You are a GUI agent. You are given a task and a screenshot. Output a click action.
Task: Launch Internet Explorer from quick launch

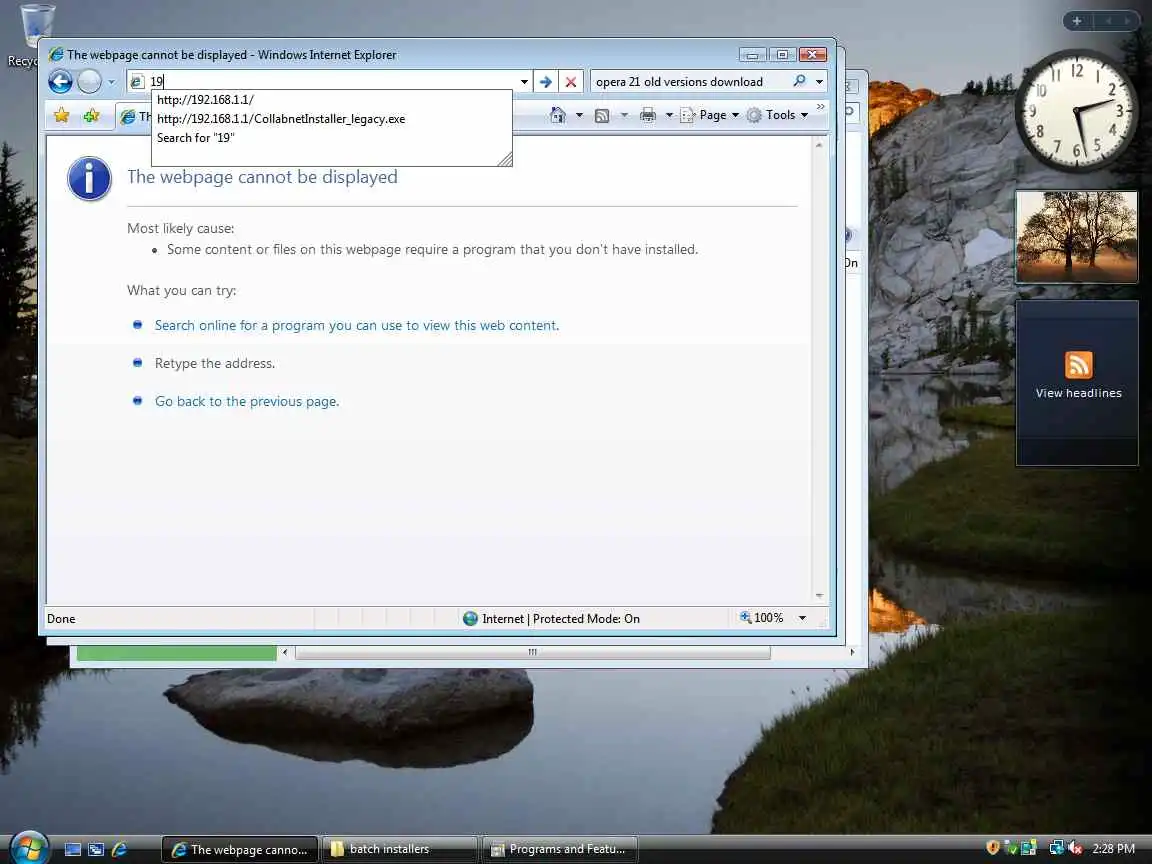pyautogui.click(x=120, y=849)
